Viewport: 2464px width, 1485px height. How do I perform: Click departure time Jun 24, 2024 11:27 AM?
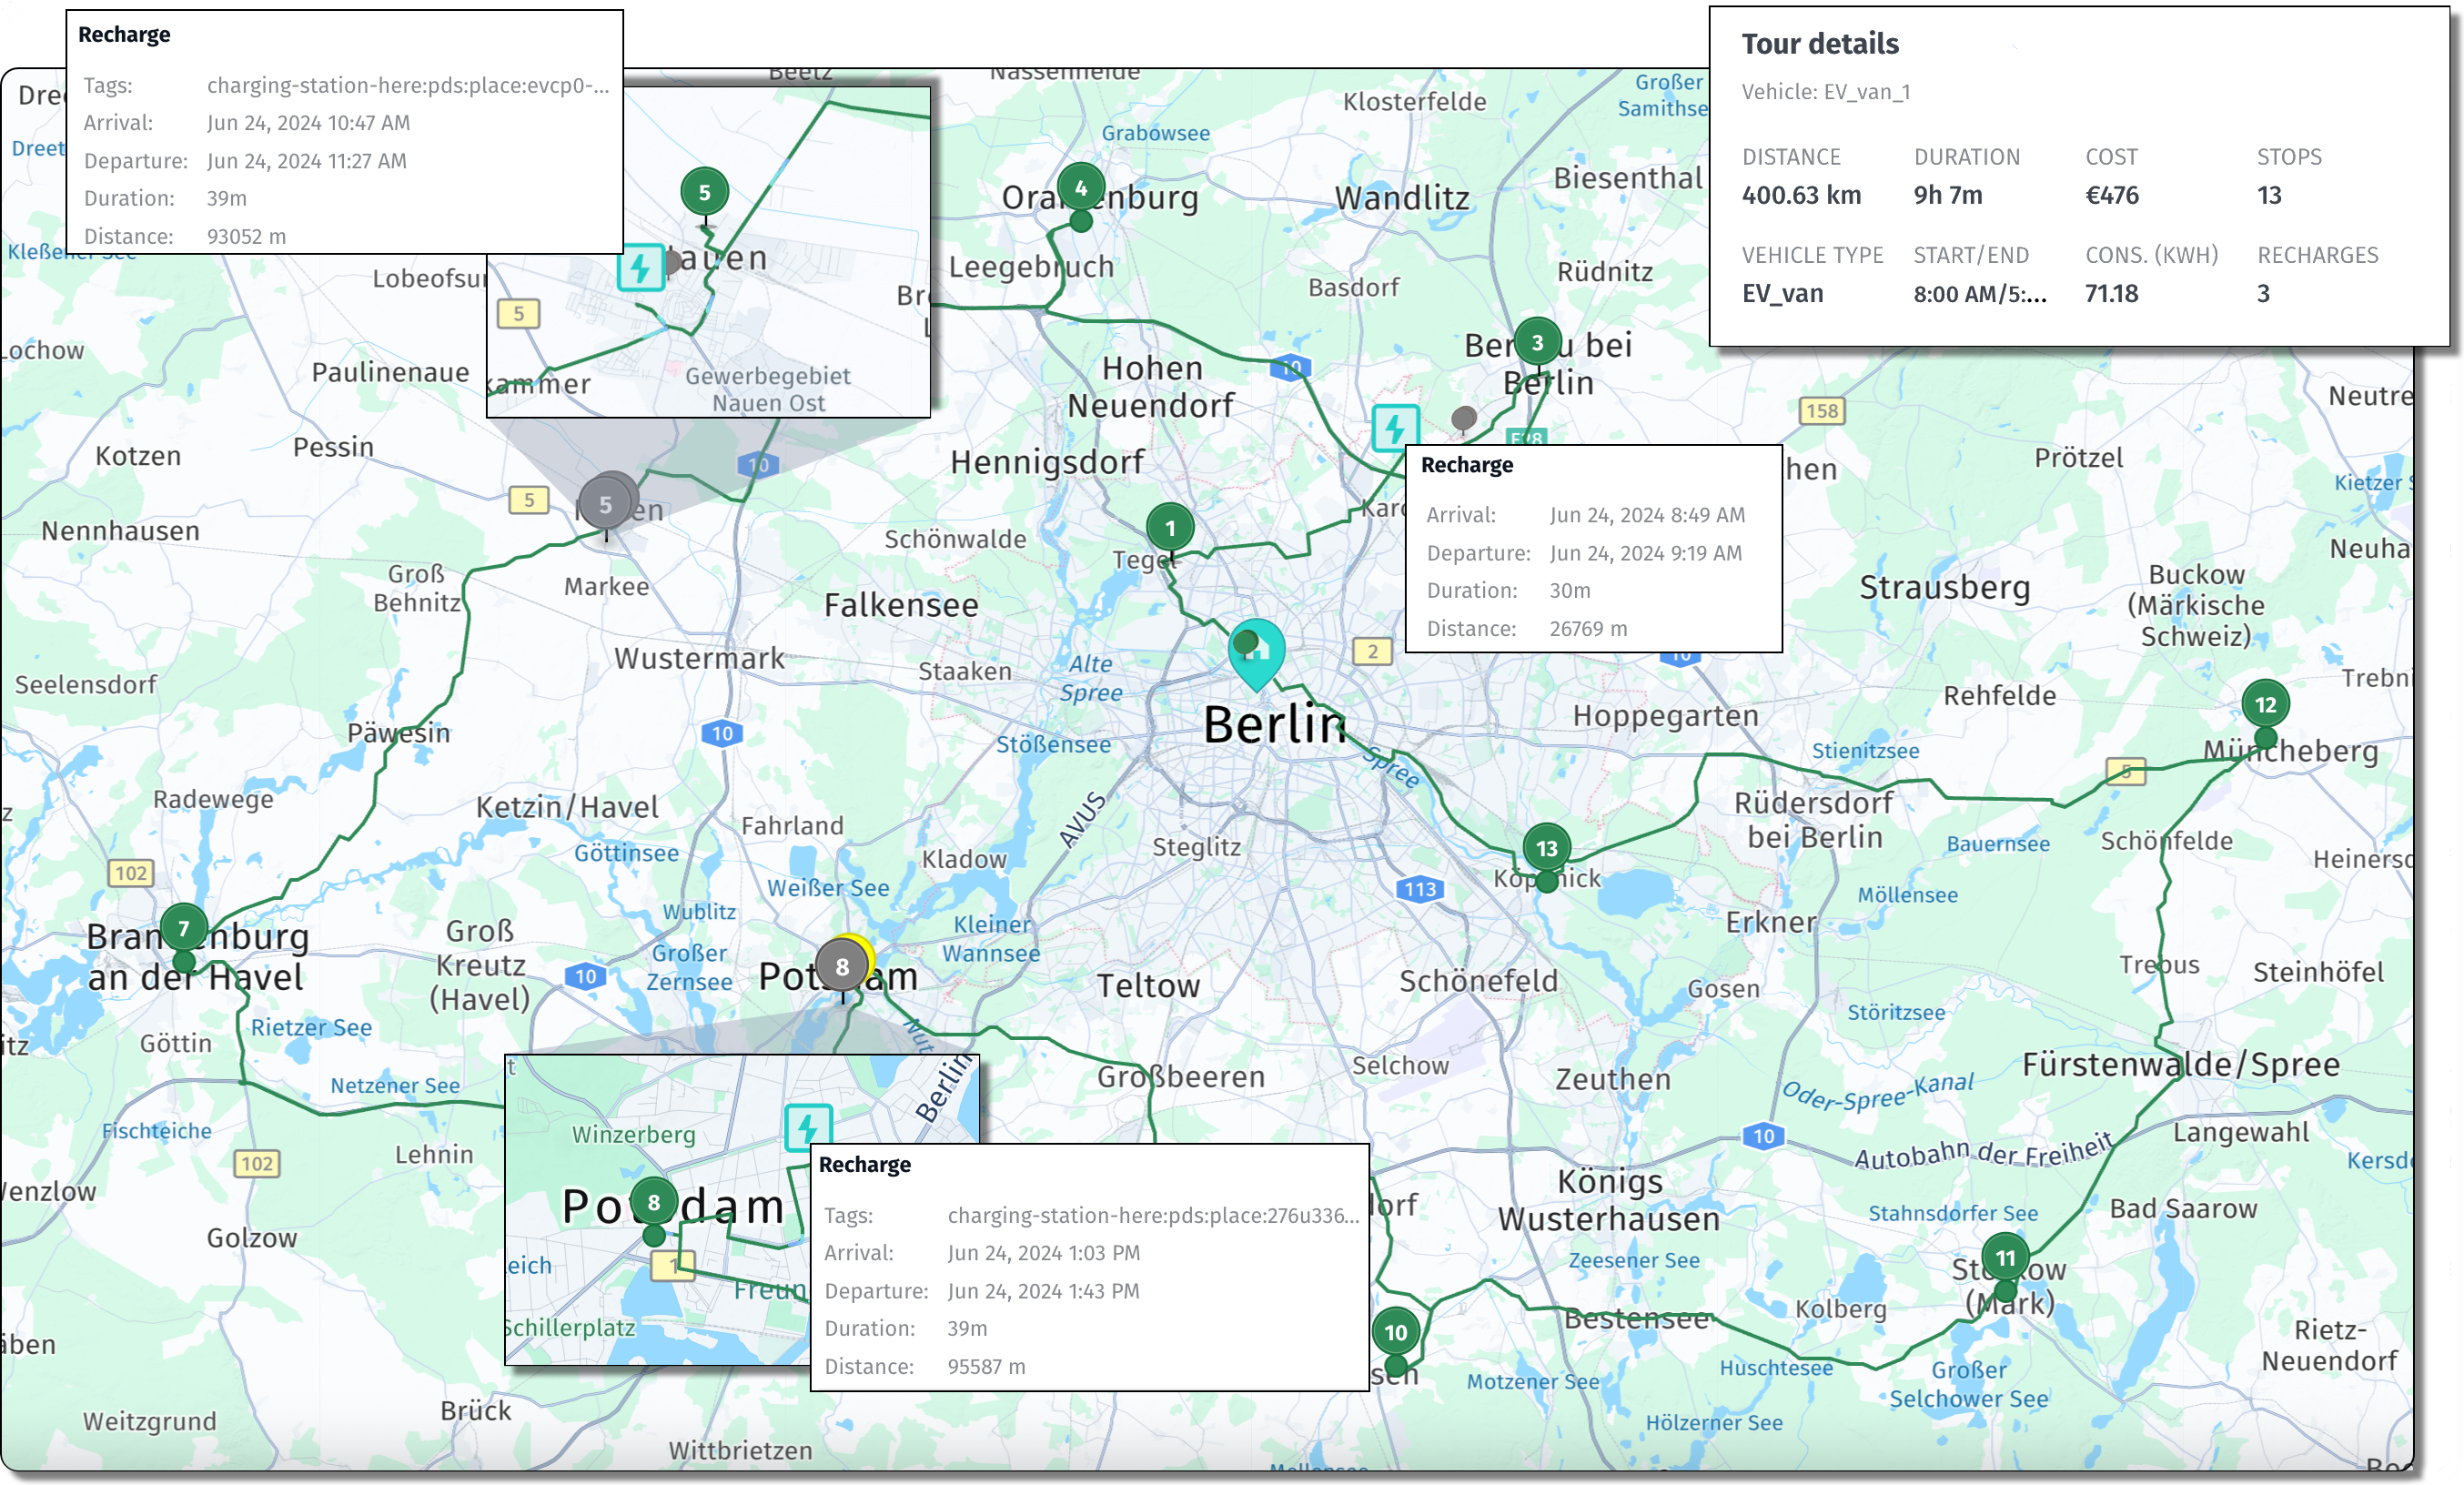(x=306, y=161)
